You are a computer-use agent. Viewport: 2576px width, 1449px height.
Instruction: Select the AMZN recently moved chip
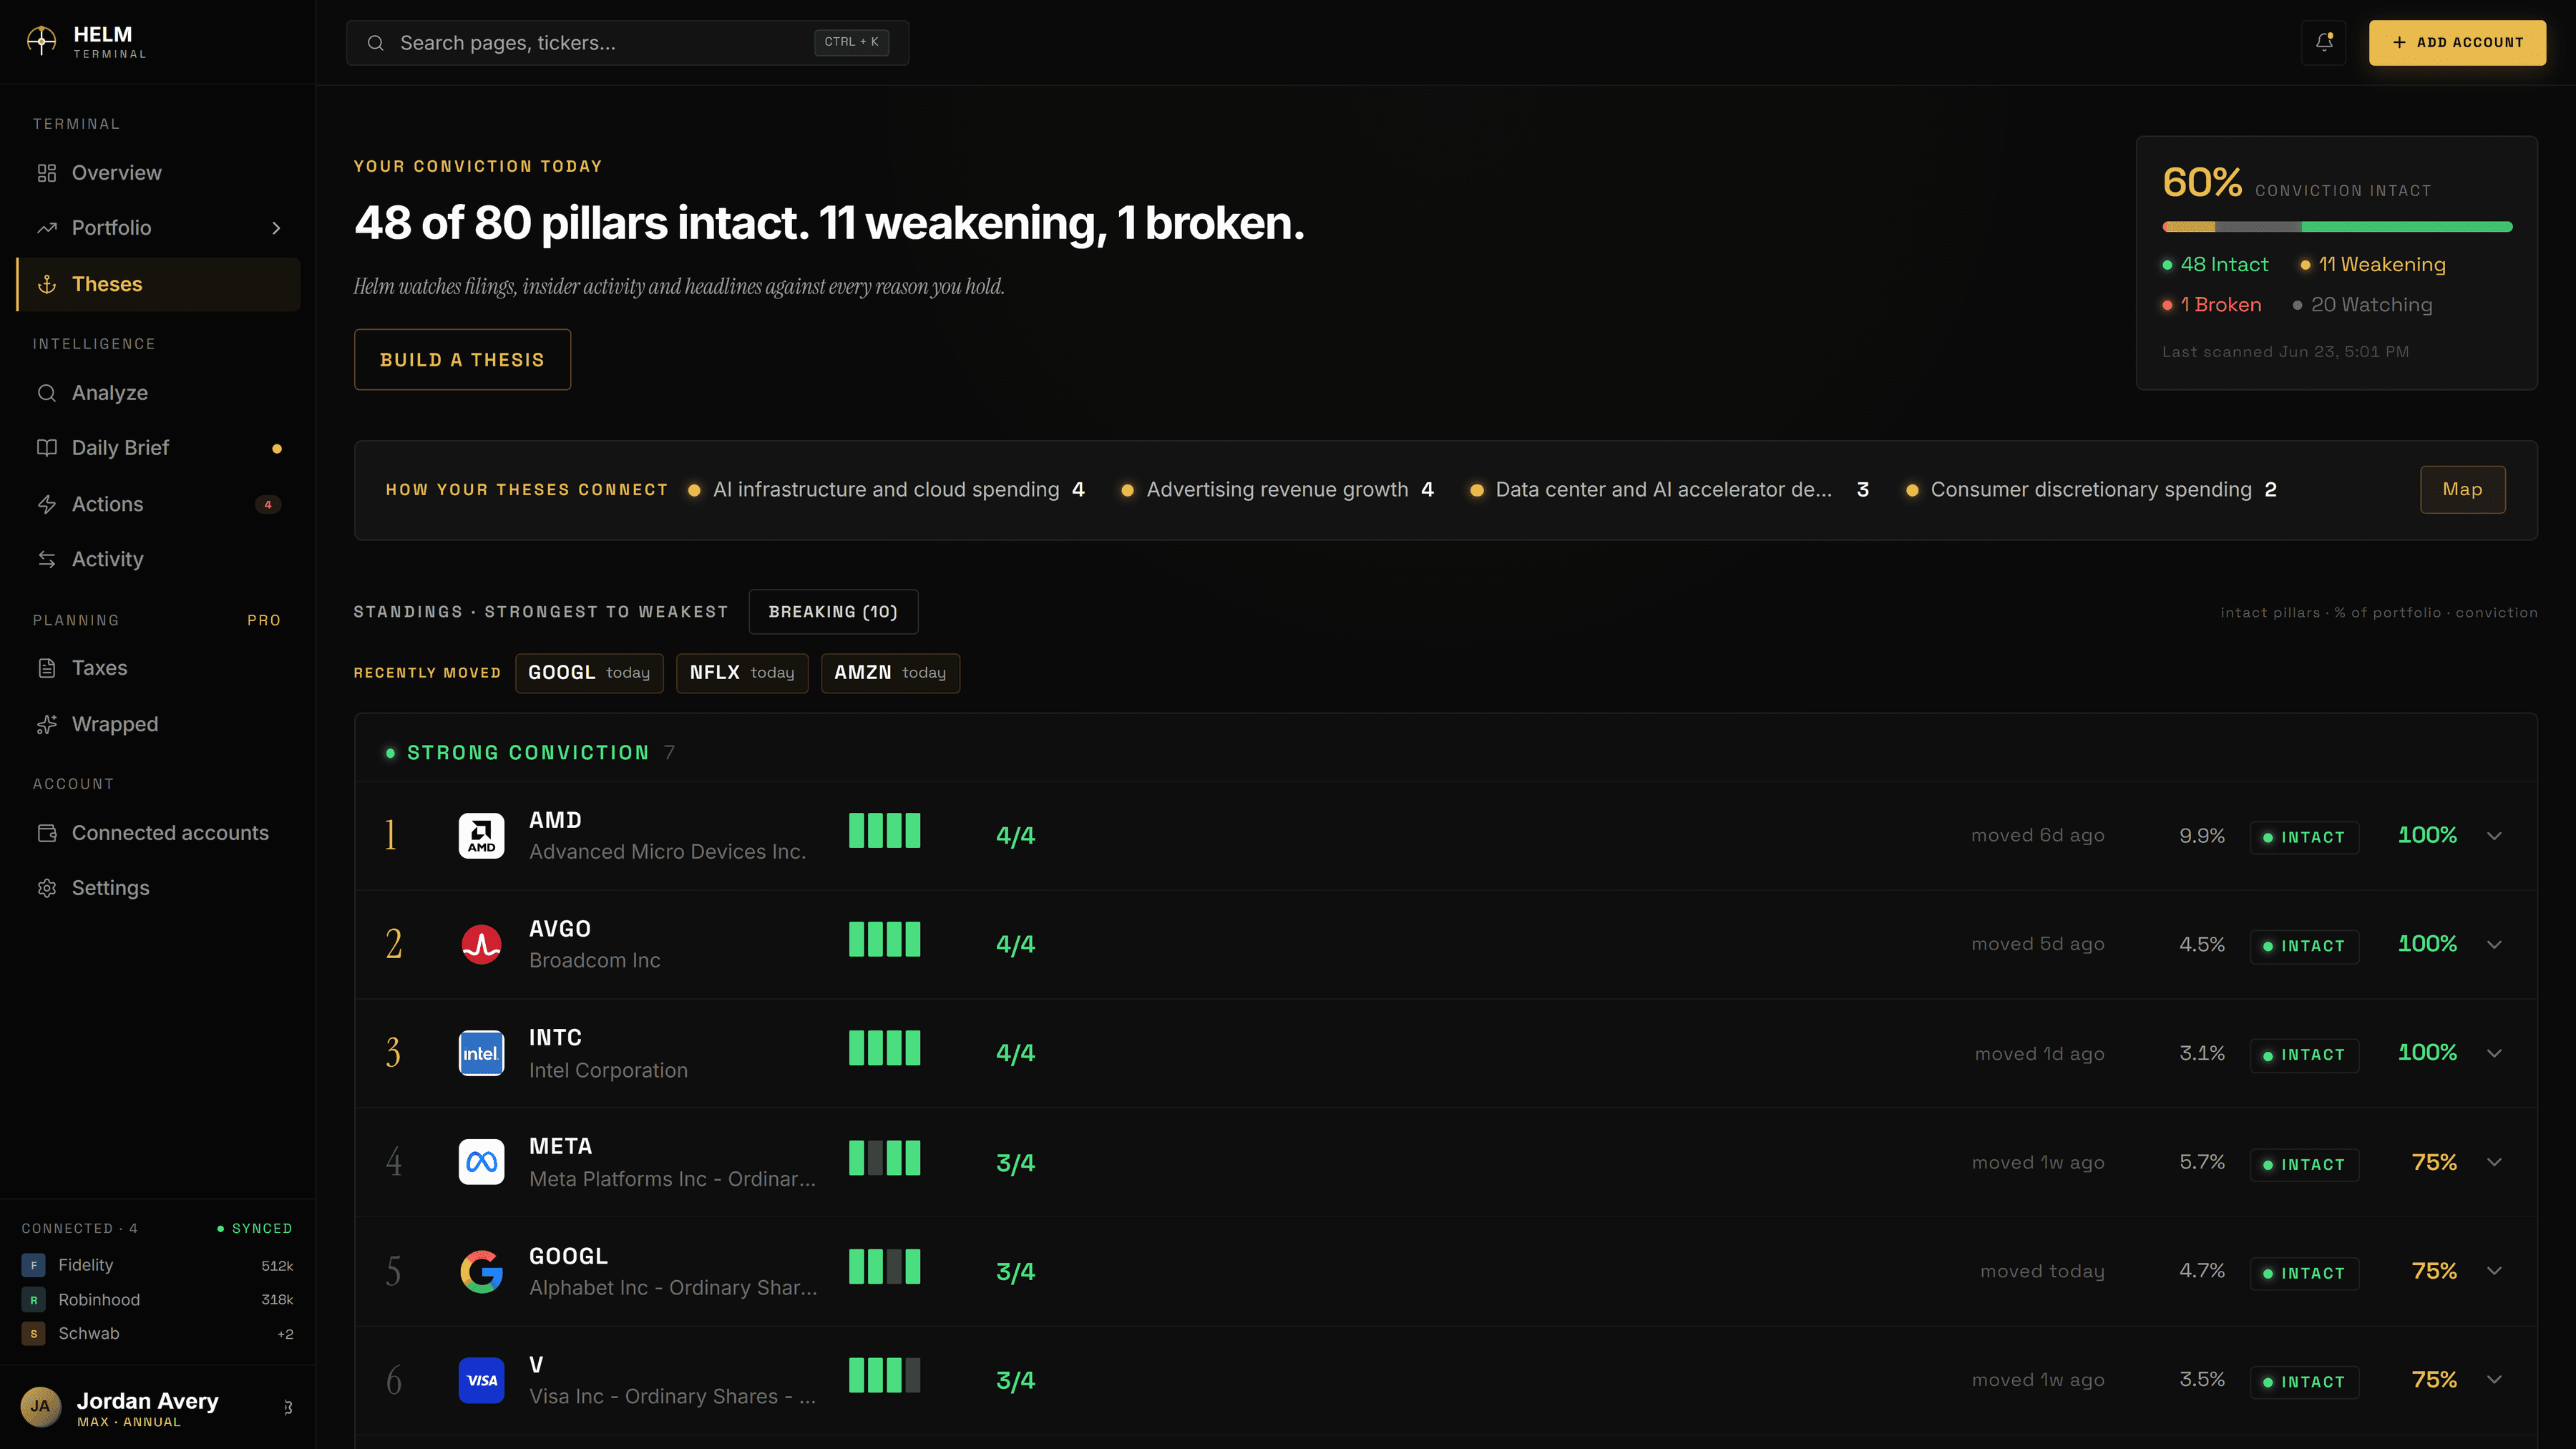[x=890, y=673]
